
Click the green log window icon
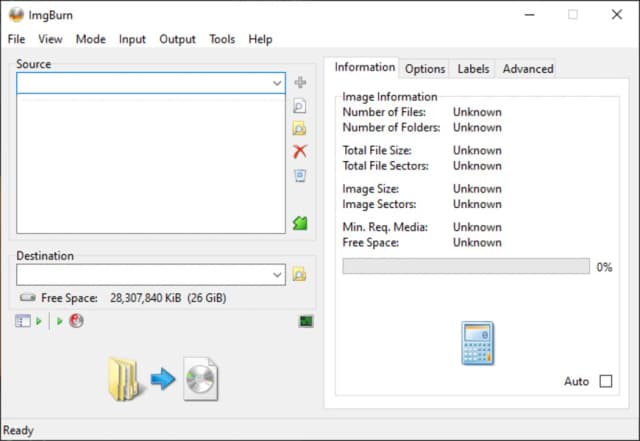(x=306, y=321)
